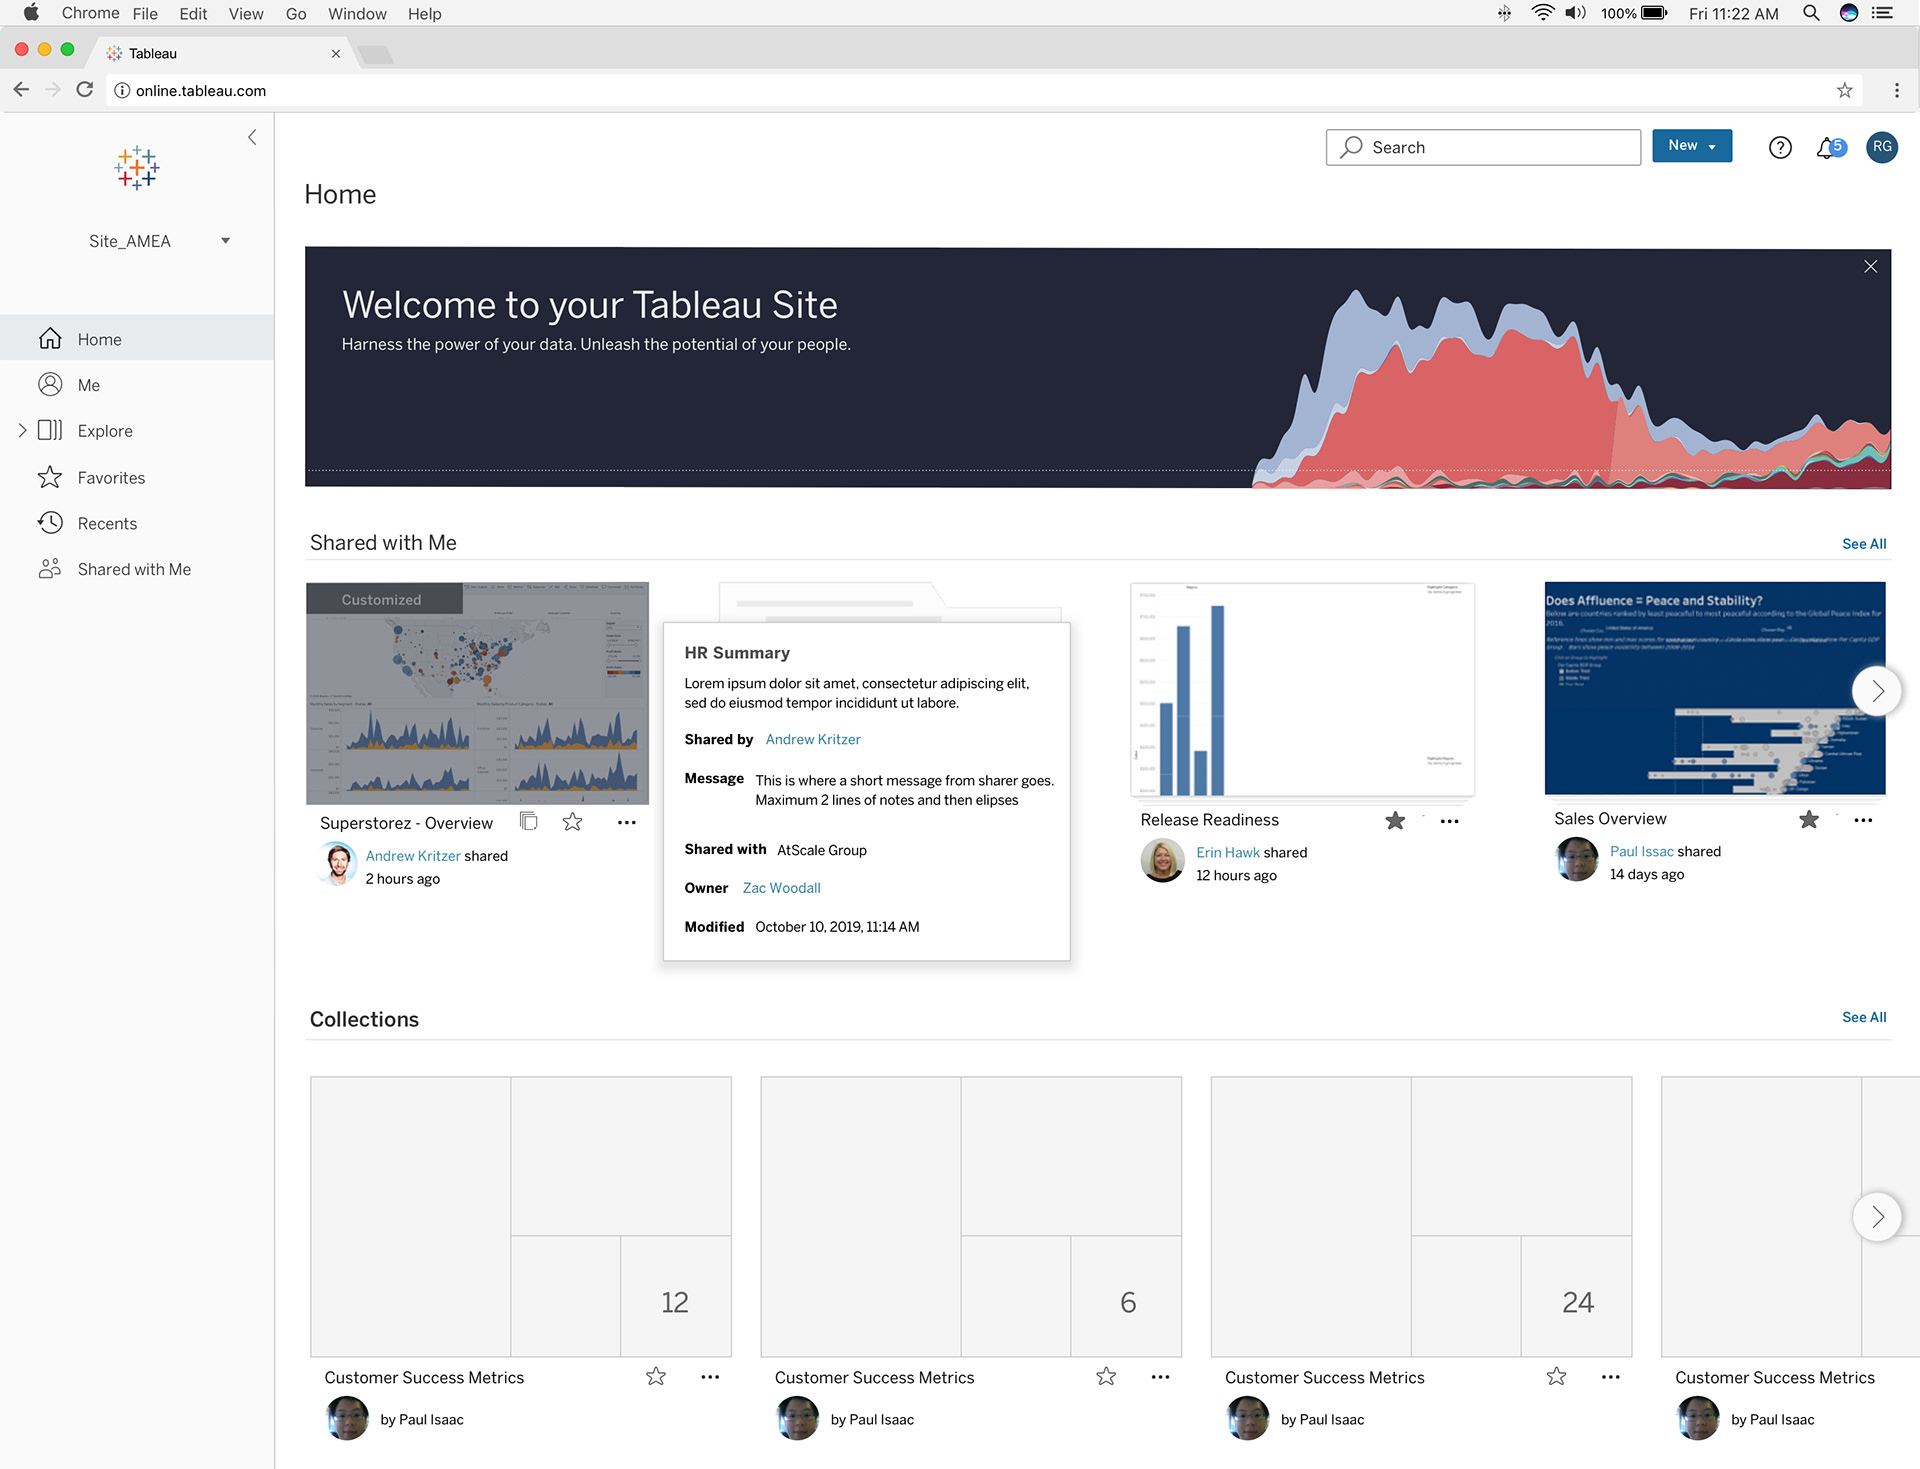Open more actions for Sales Overview

[1863, 821]
